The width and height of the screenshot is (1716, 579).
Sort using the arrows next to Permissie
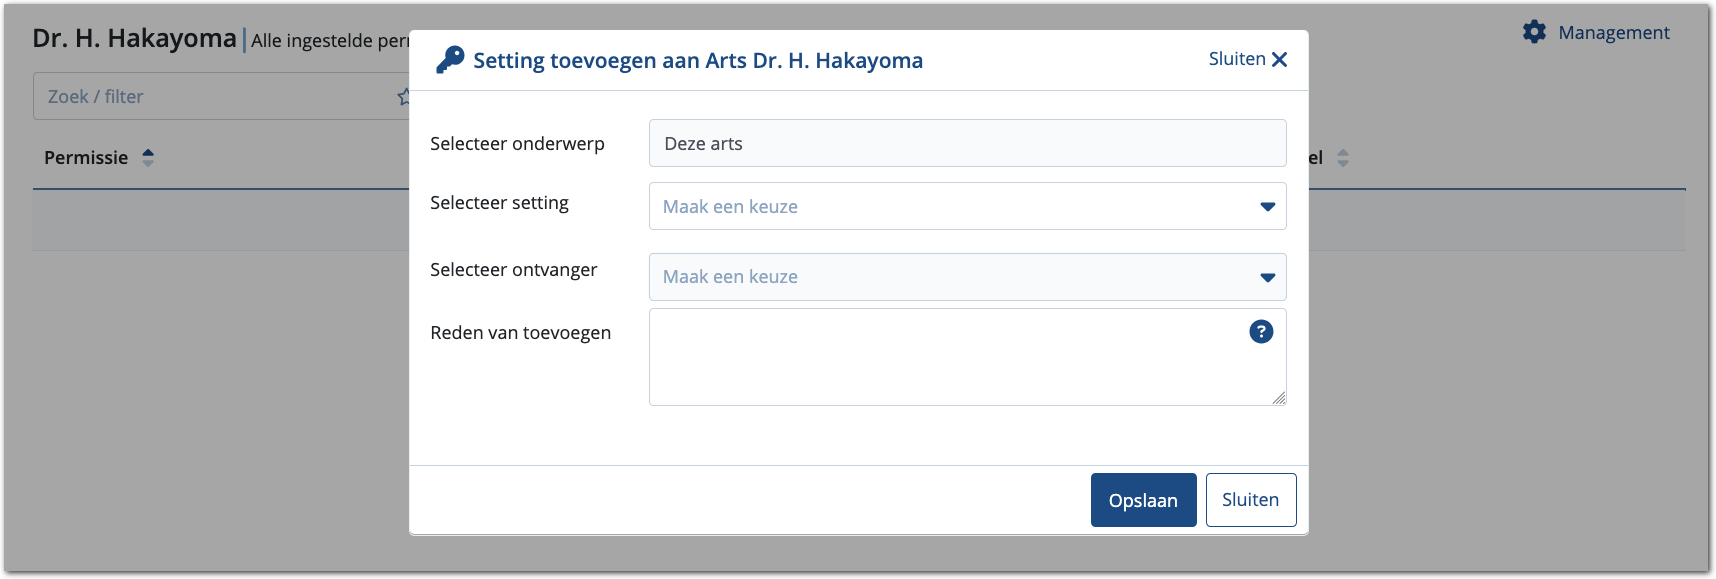[148, 158]
